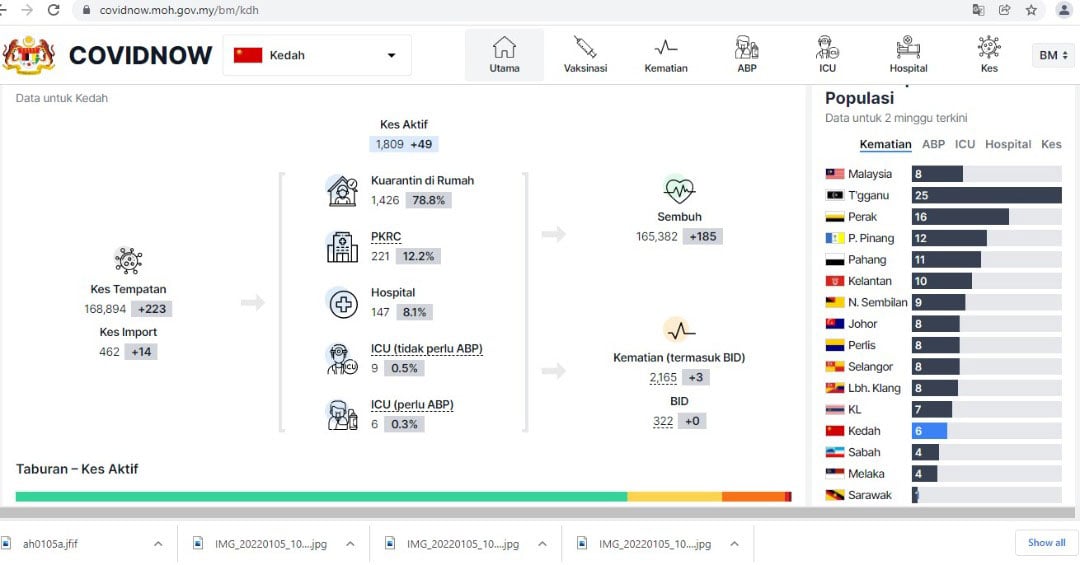This screenshot has width=1080, height=565.
Task: Click the Kuarantin di Rumah house icon
Action: click(x=342, y=191)
